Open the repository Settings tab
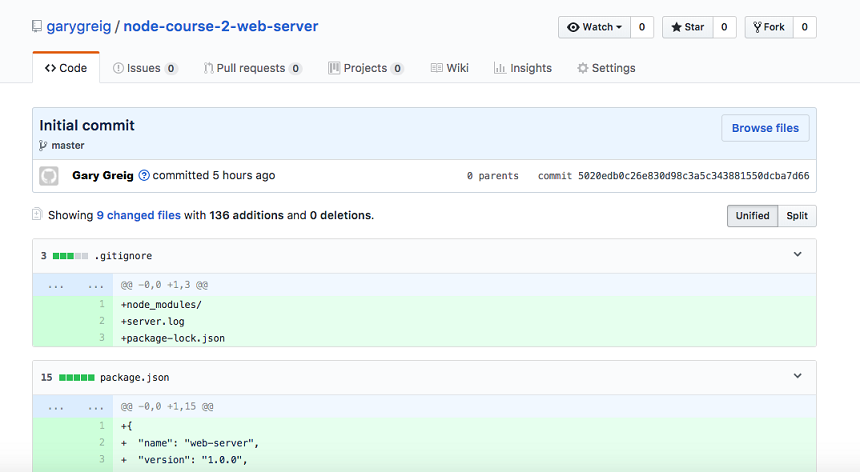Viewport: 860px width, 472px height. [606, 68]
